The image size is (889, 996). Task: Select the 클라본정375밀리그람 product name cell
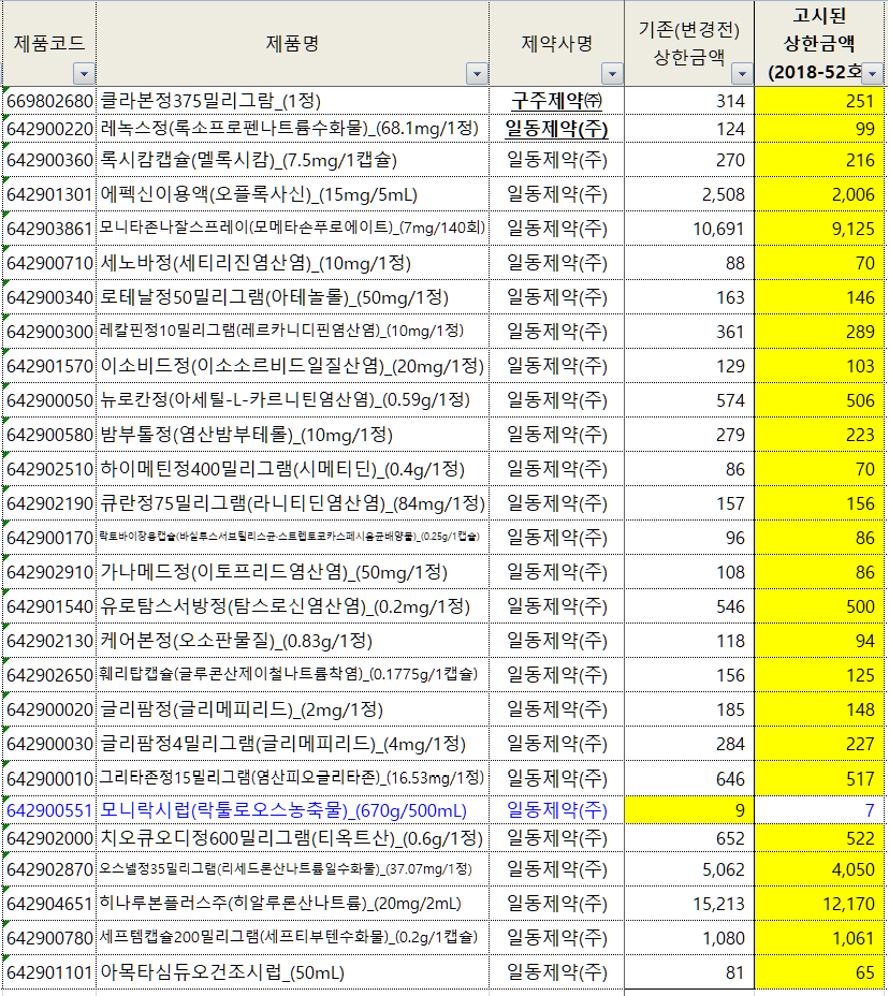pyautogui.click(x=293, y=101)
